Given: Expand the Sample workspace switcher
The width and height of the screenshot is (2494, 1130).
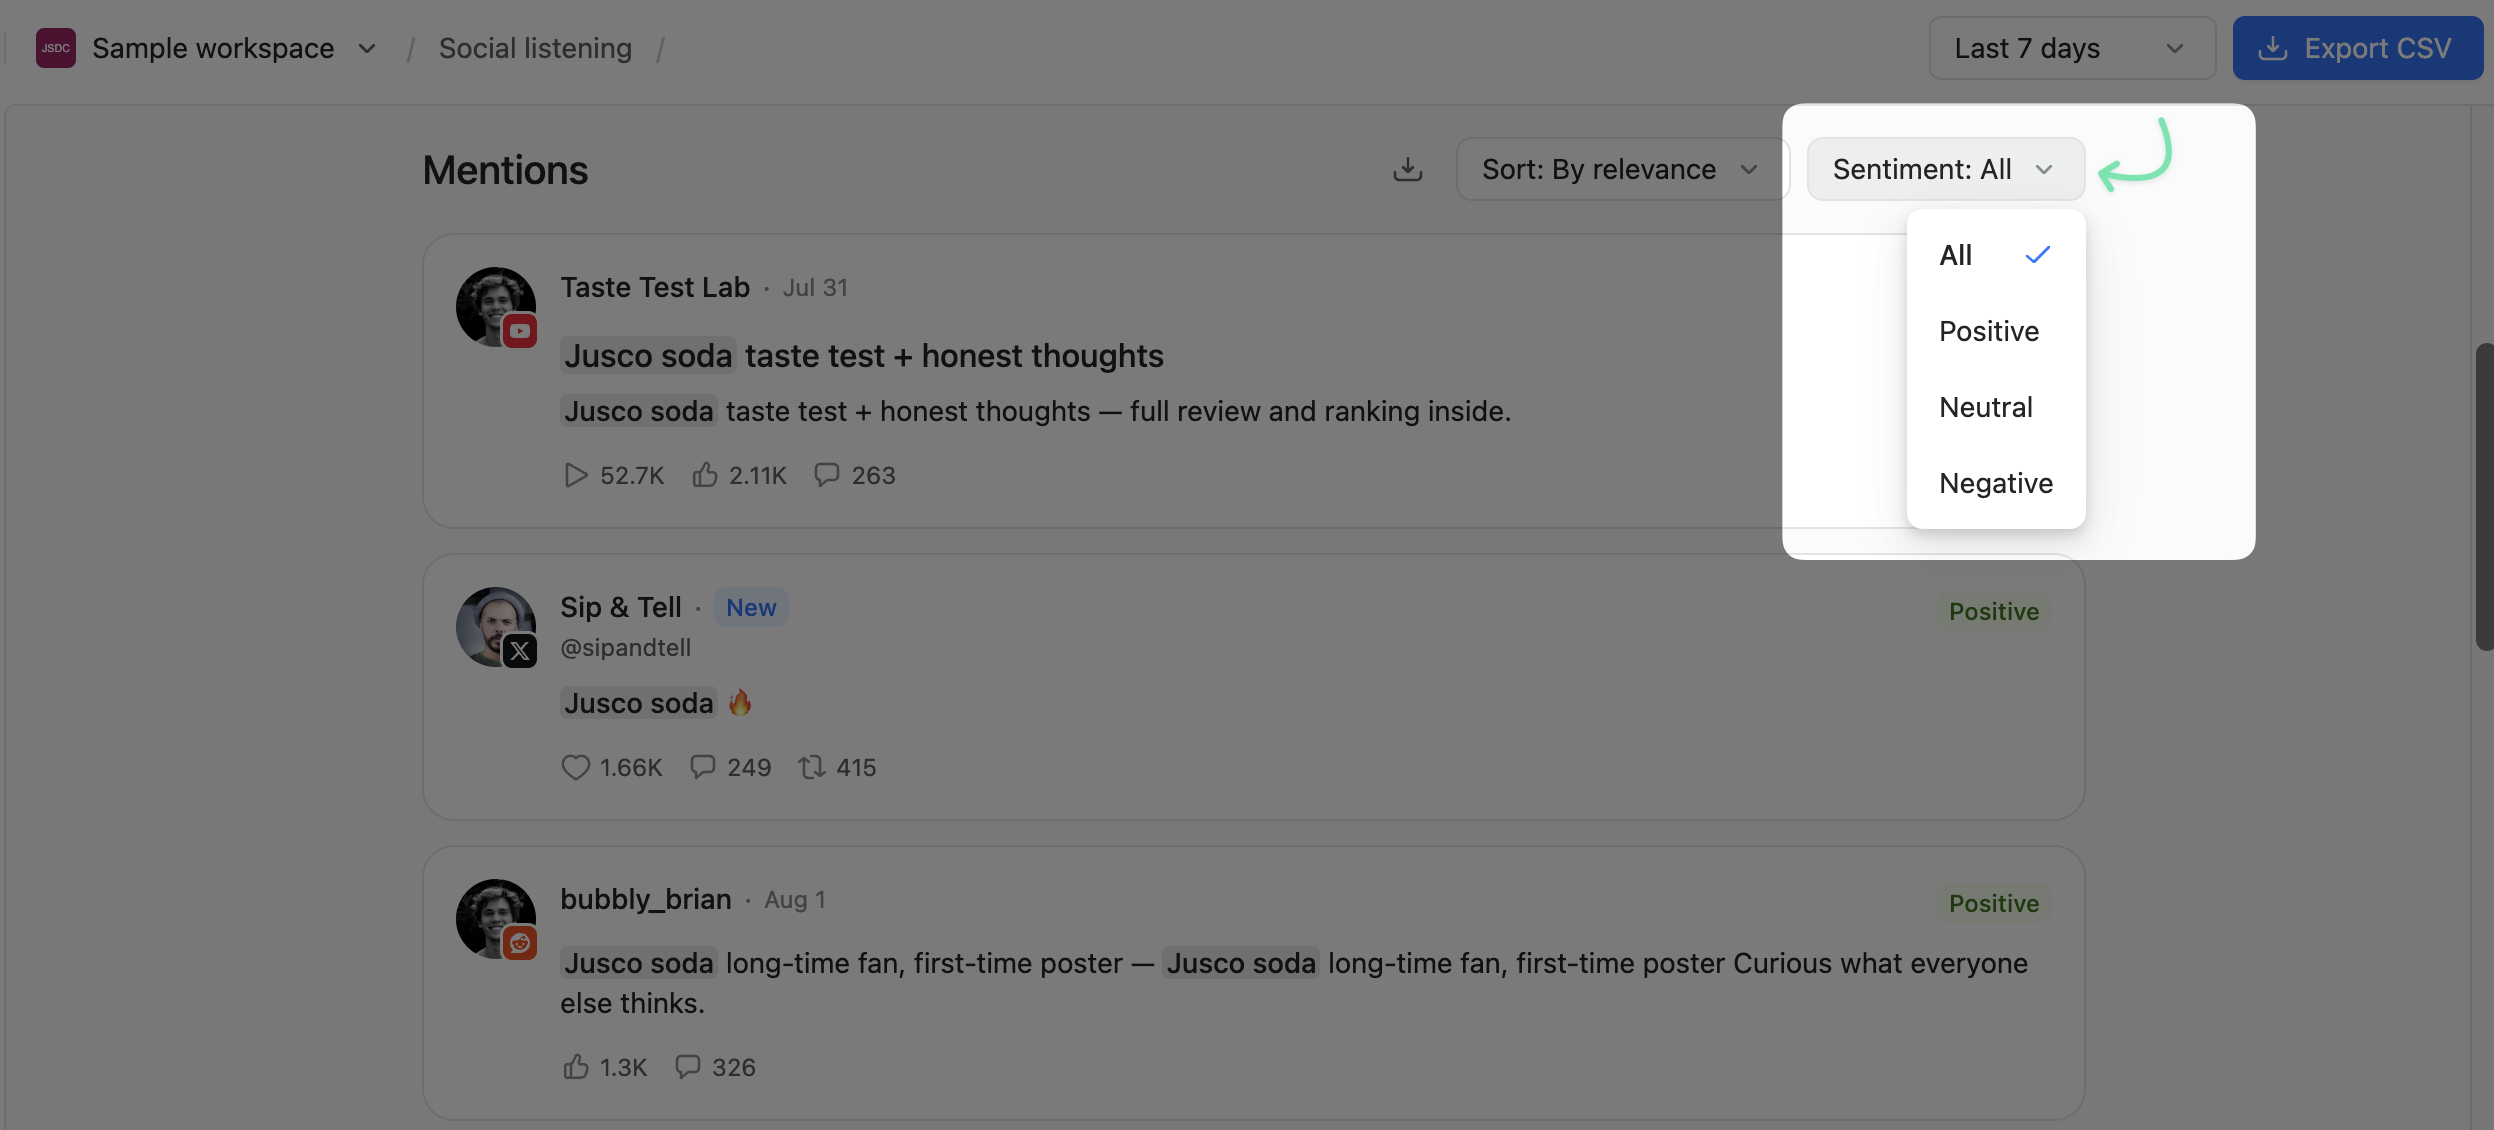Looking at the screenshot, I should pos(207,48).
